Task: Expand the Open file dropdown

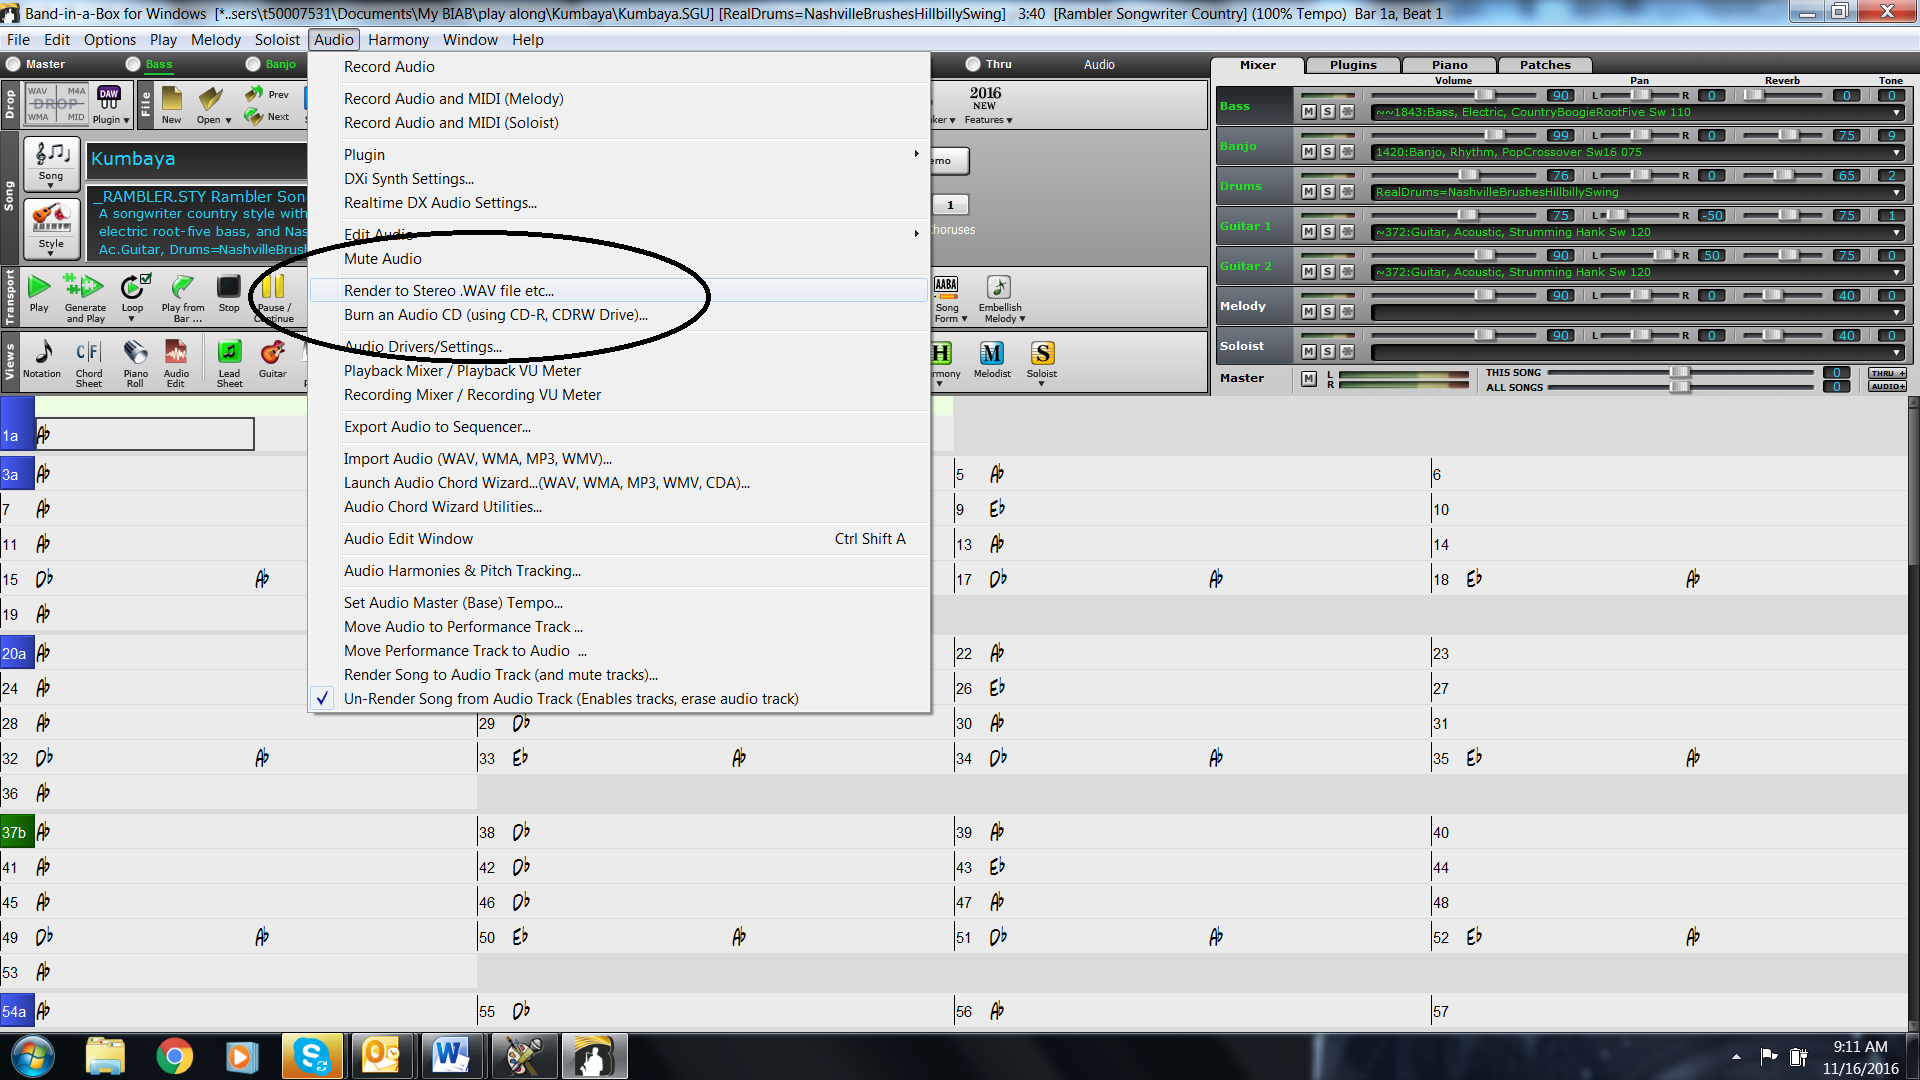Action: (229, 120)
